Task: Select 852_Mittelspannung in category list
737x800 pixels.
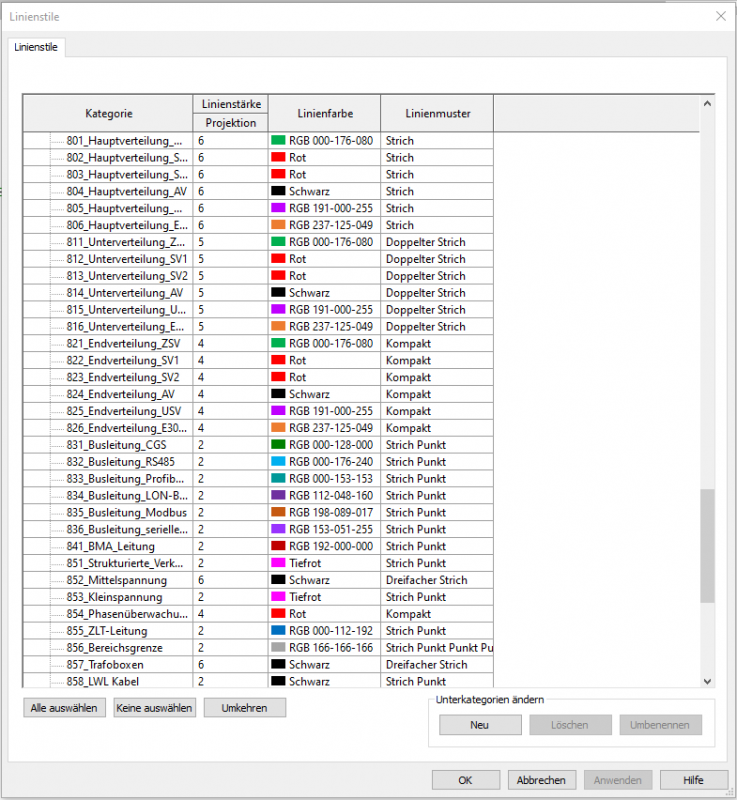Action: tap(116, 580)
